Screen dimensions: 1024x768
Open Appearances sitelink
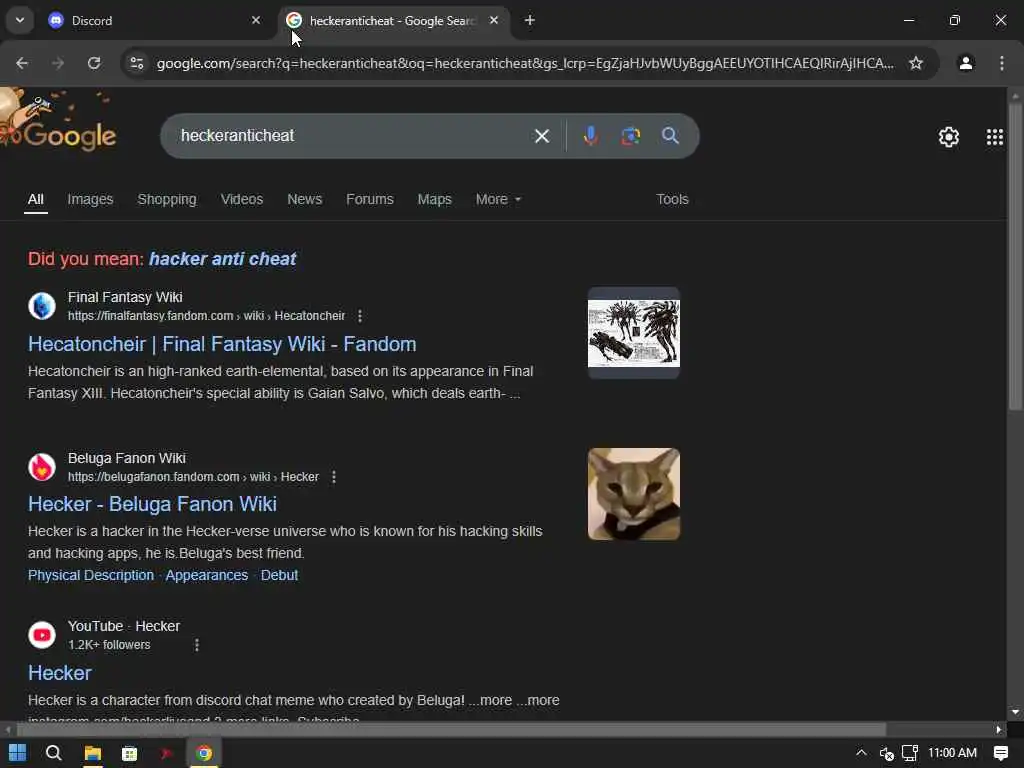tap(206, 575)
